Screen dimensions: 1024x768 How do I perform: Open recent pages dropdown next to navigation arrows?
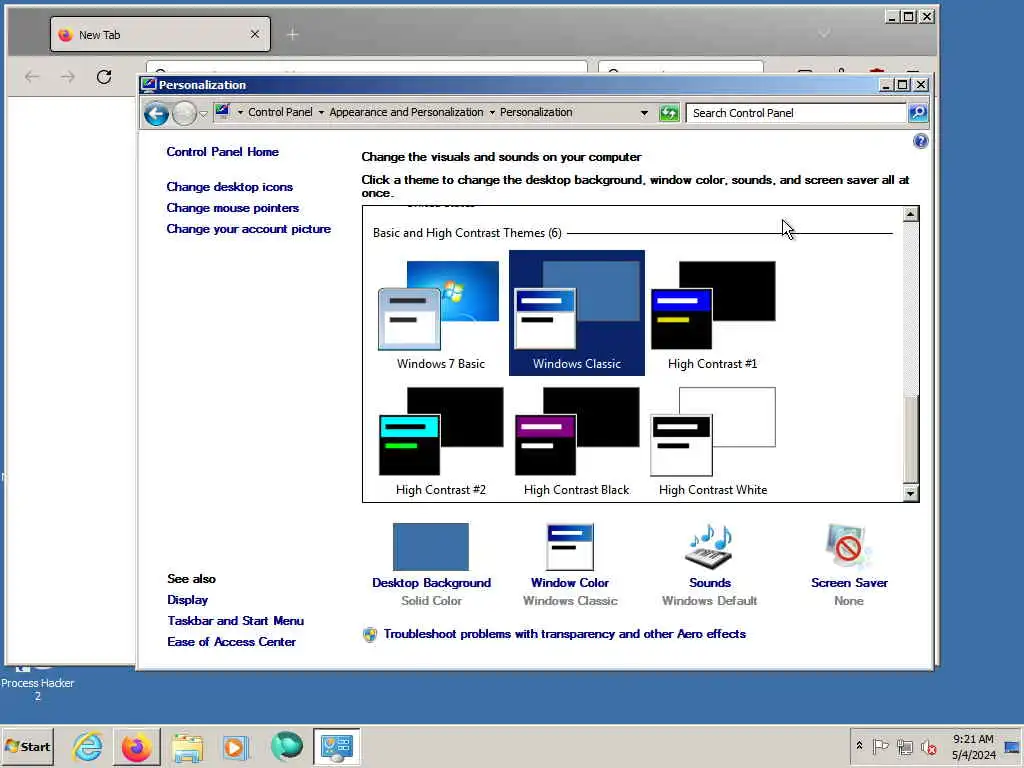coord(203,114)
